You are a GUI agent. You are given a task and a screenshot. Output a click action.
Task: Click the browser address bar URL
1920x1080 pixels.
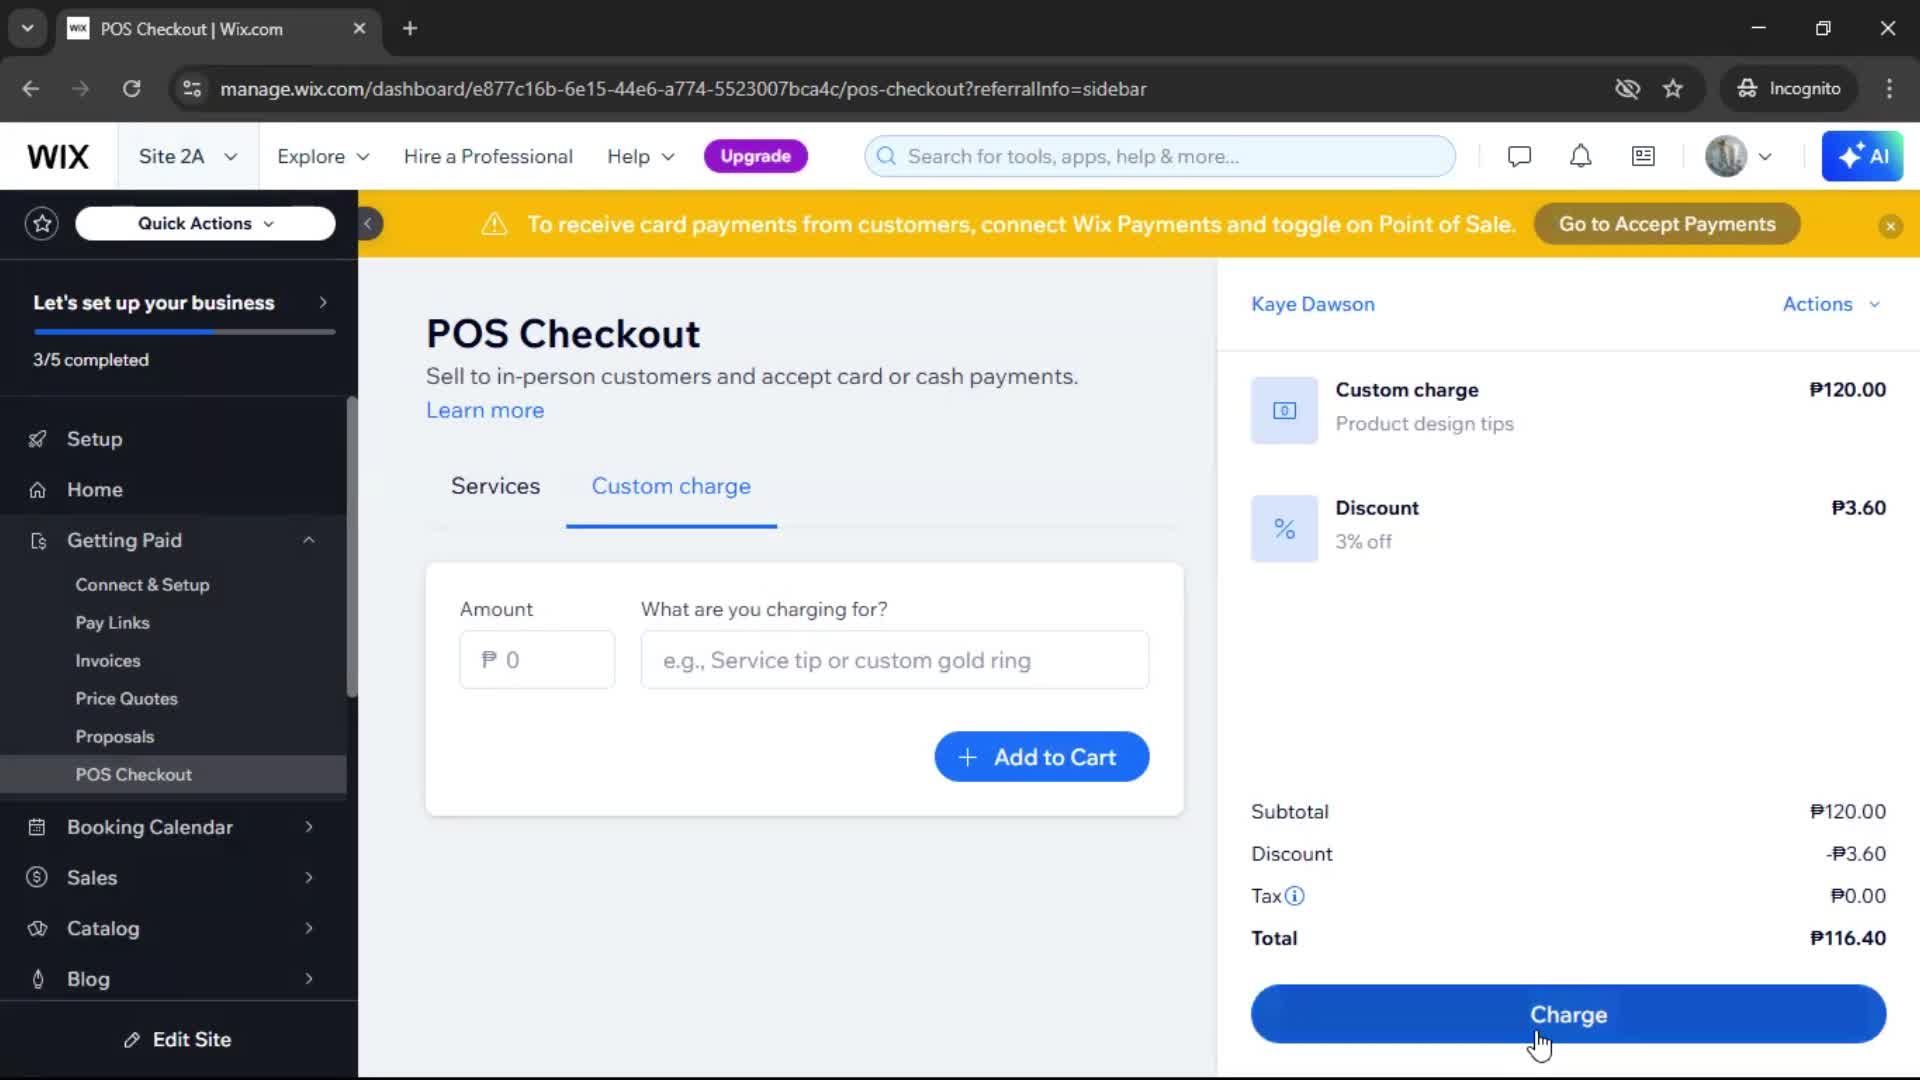click(x=683, y=89)
